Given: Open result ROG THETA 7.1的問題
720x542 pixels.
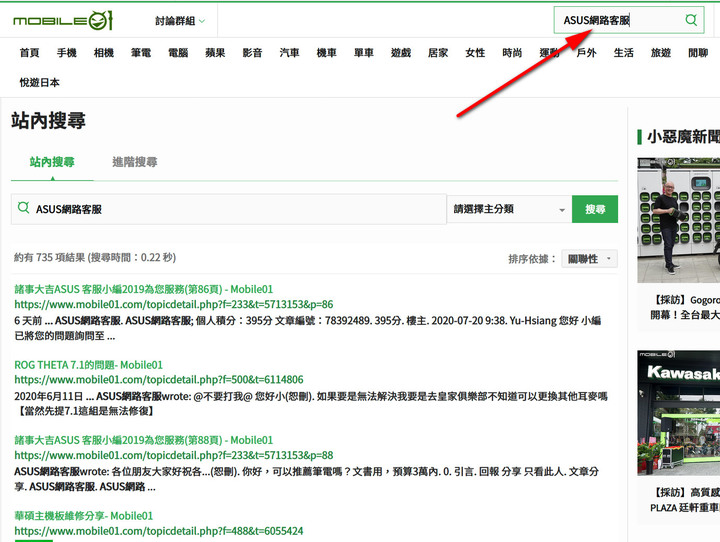Looking at the screenshot, I should click(89, 365).
